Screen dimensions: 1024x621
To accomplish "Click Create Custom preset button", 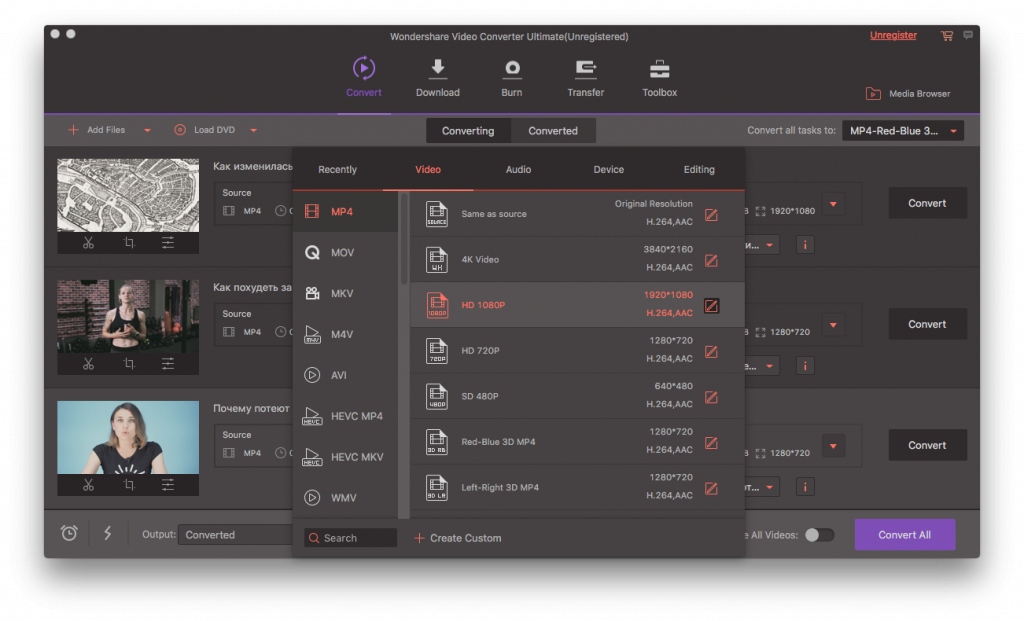I will click(x=458, y=538).
